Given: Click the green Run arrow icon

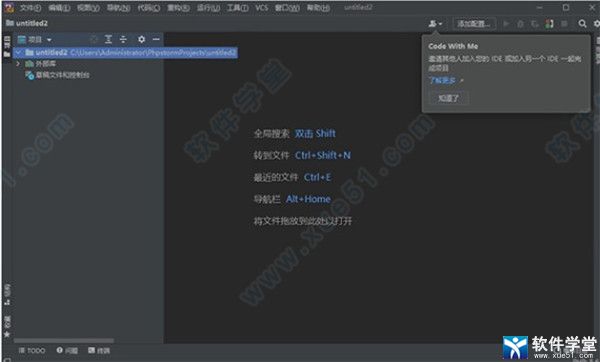Looking at the screenshot, I should click(x=506, y=24).
